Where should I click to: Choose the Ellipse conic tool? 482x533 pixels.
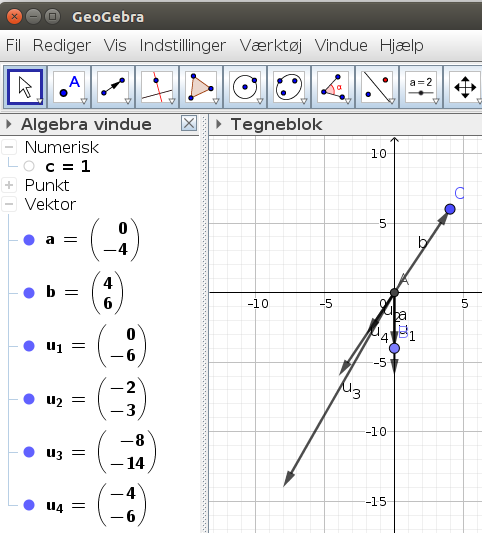(x=289, y=87)
